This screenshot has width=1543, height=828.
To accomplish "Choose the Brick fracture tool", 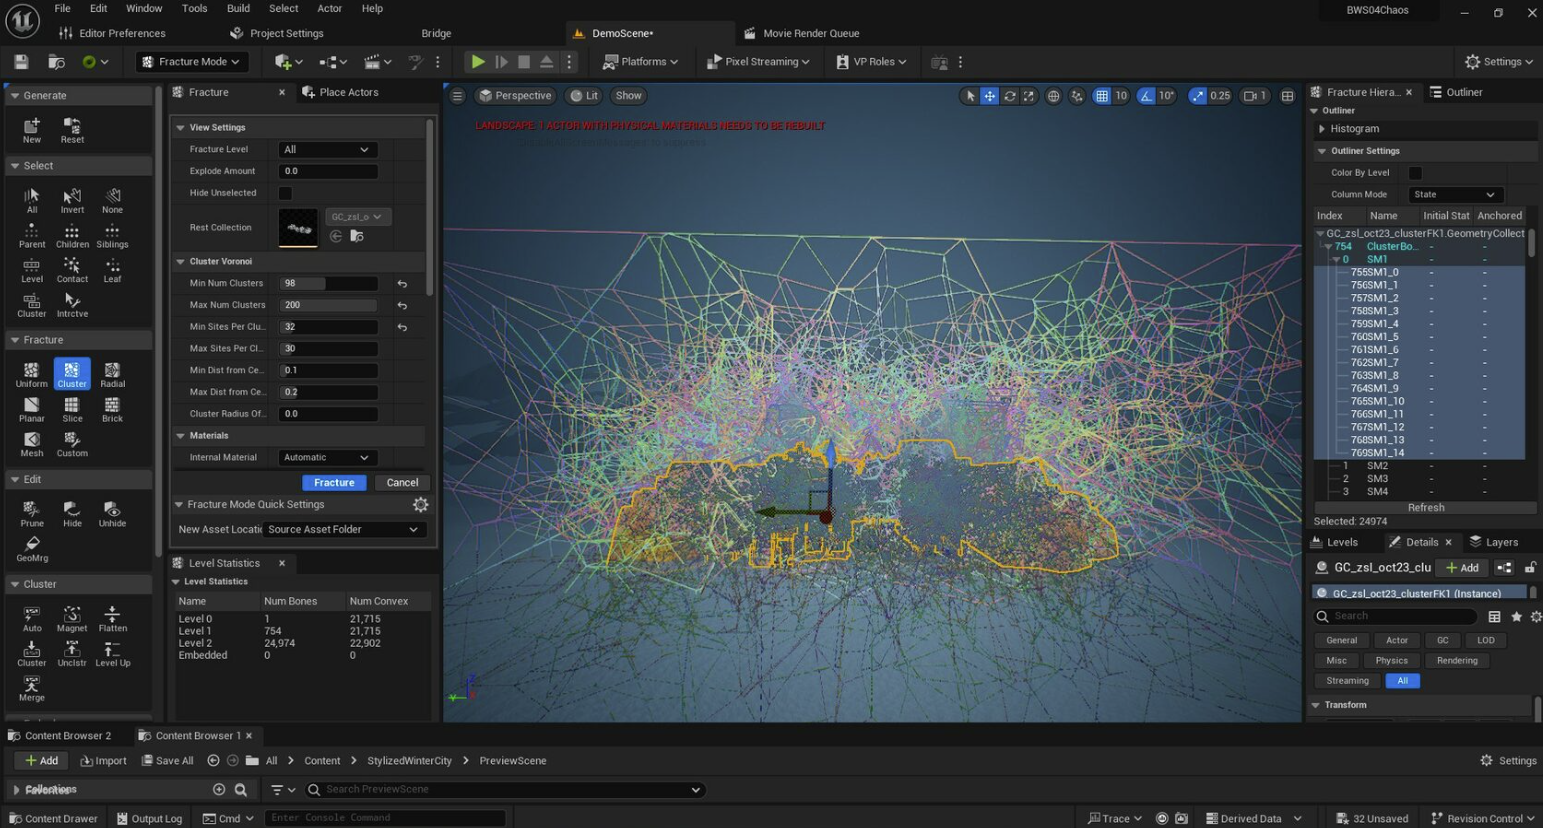I will (112, 409).
